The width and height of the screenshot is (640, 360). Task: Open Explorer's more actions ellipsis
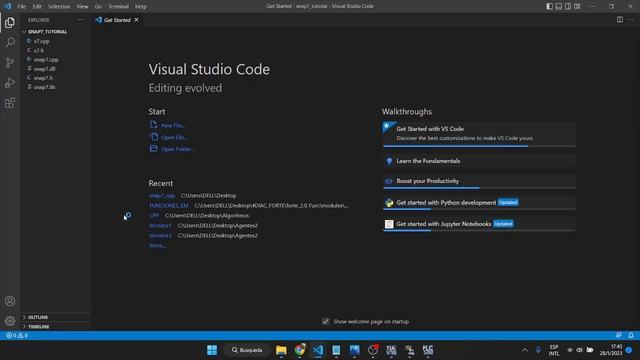click(x=81, y=20)
